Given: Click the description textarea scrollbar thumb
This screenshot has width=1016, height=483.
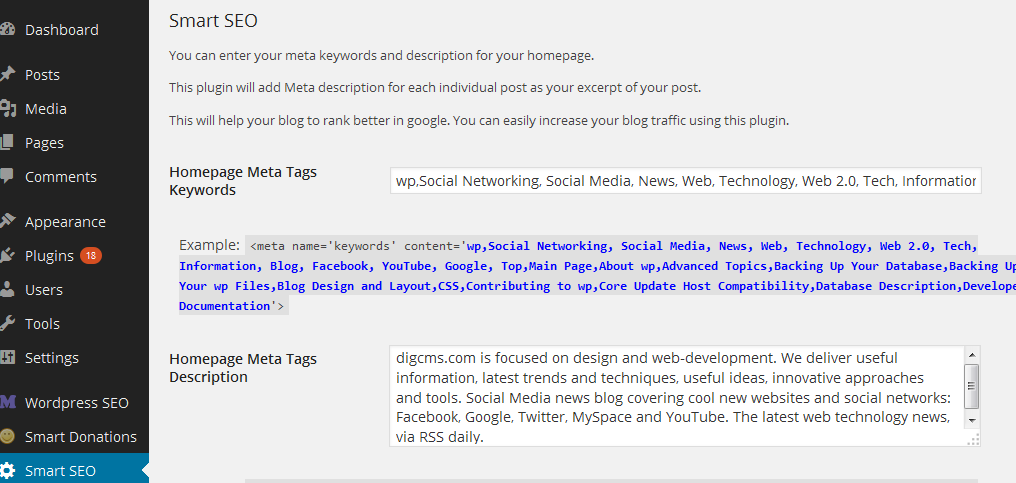Looking at the screenshot, I should pos(972,385).
